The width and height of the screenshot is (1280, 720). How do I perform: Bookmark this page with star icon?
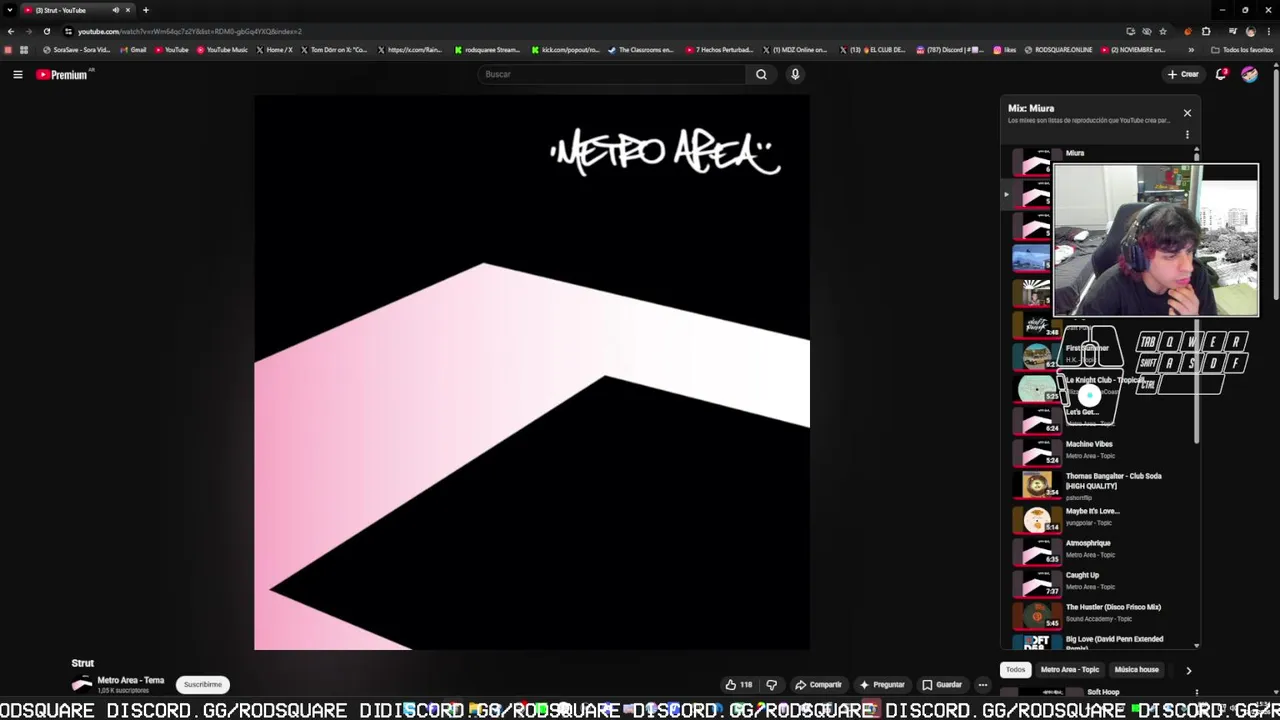pyautogui.click(x=1163, y=31)
